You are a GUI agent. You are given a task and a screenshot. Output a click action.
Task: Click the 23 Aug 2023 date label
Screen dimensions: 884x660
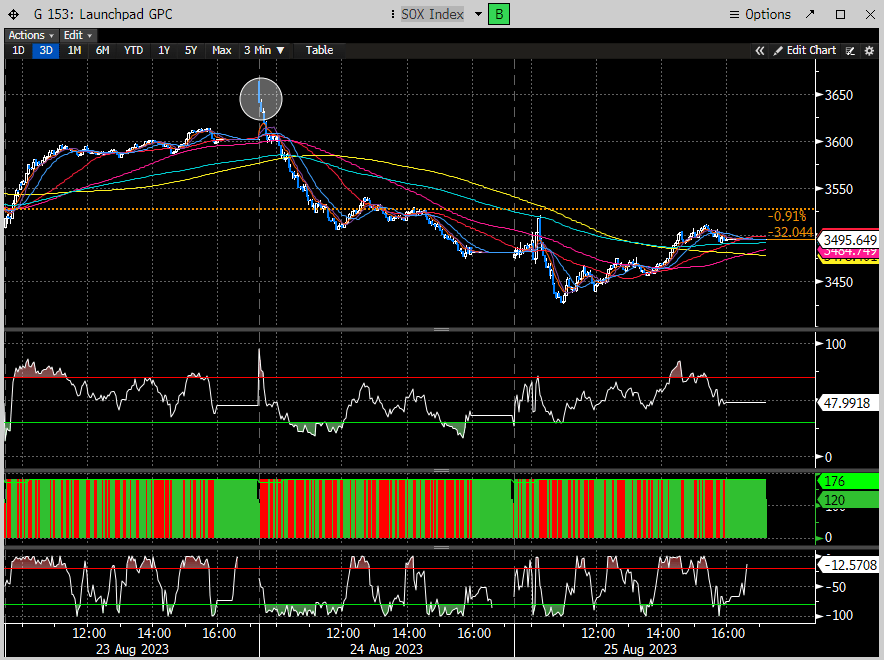(132, 649)
